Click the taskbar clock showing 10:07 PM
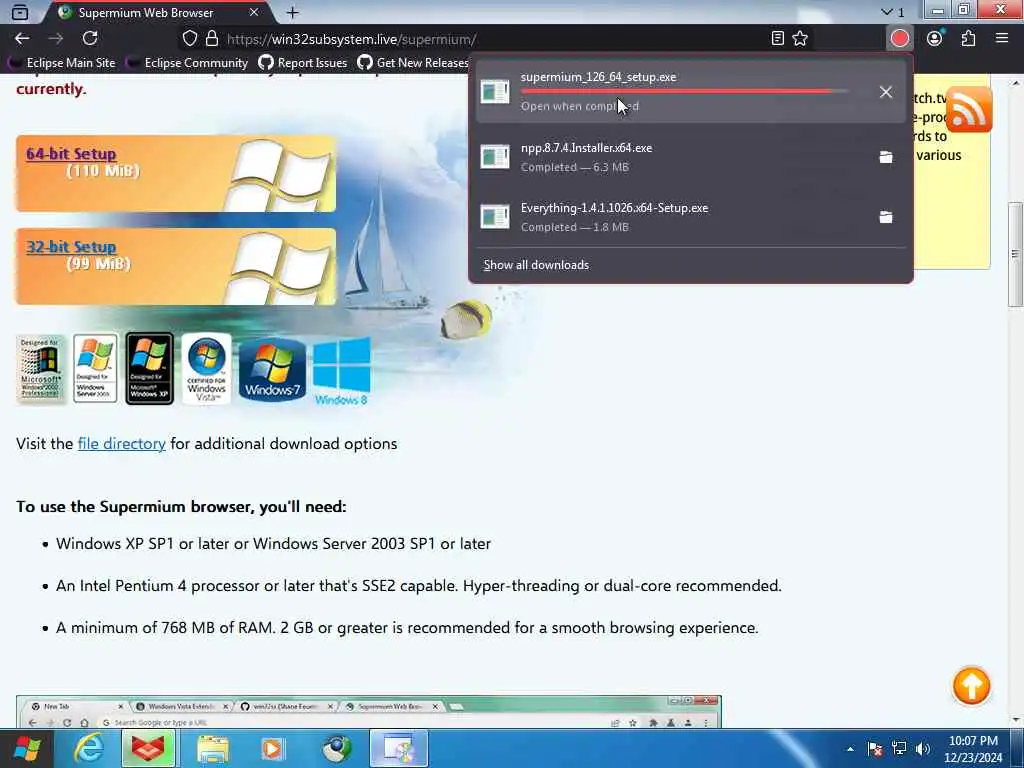 tap(973, 748)
